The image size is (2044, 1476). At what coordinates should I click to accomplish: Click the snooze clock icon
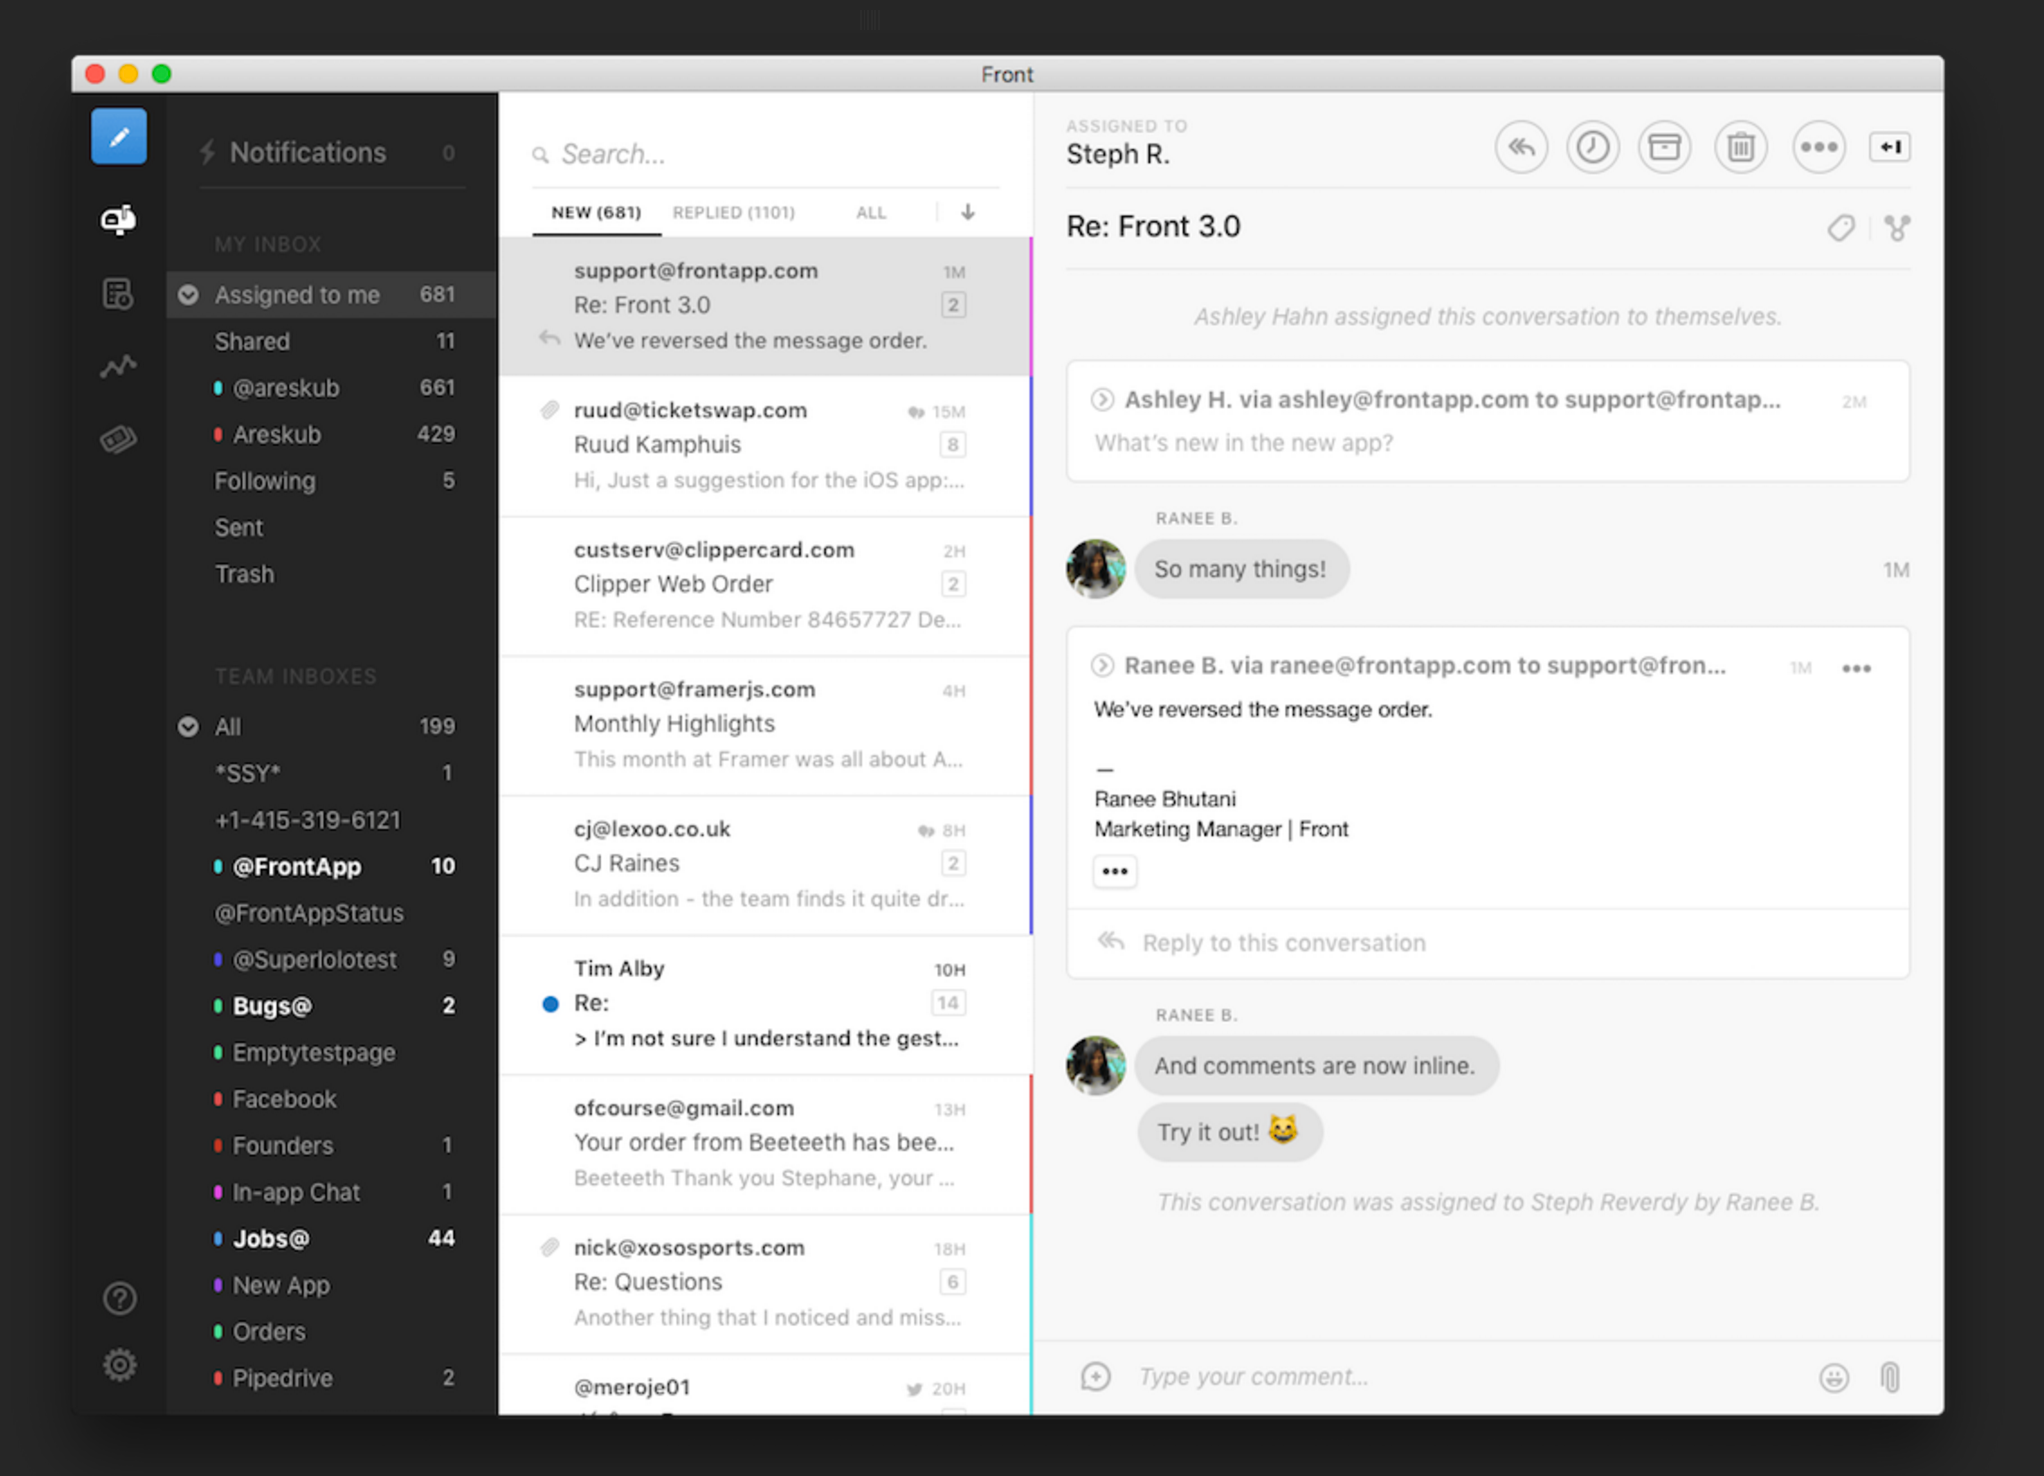click(1592, 147)
